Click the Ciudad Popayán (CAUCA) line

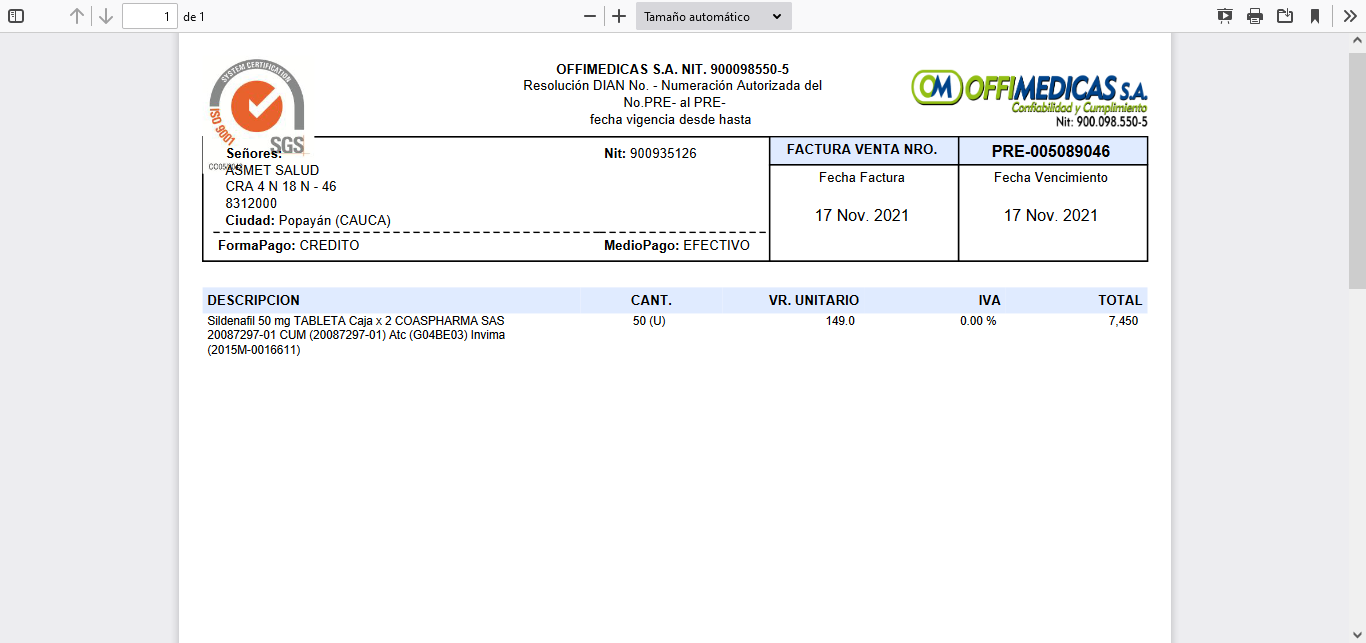tap(308, 220)
